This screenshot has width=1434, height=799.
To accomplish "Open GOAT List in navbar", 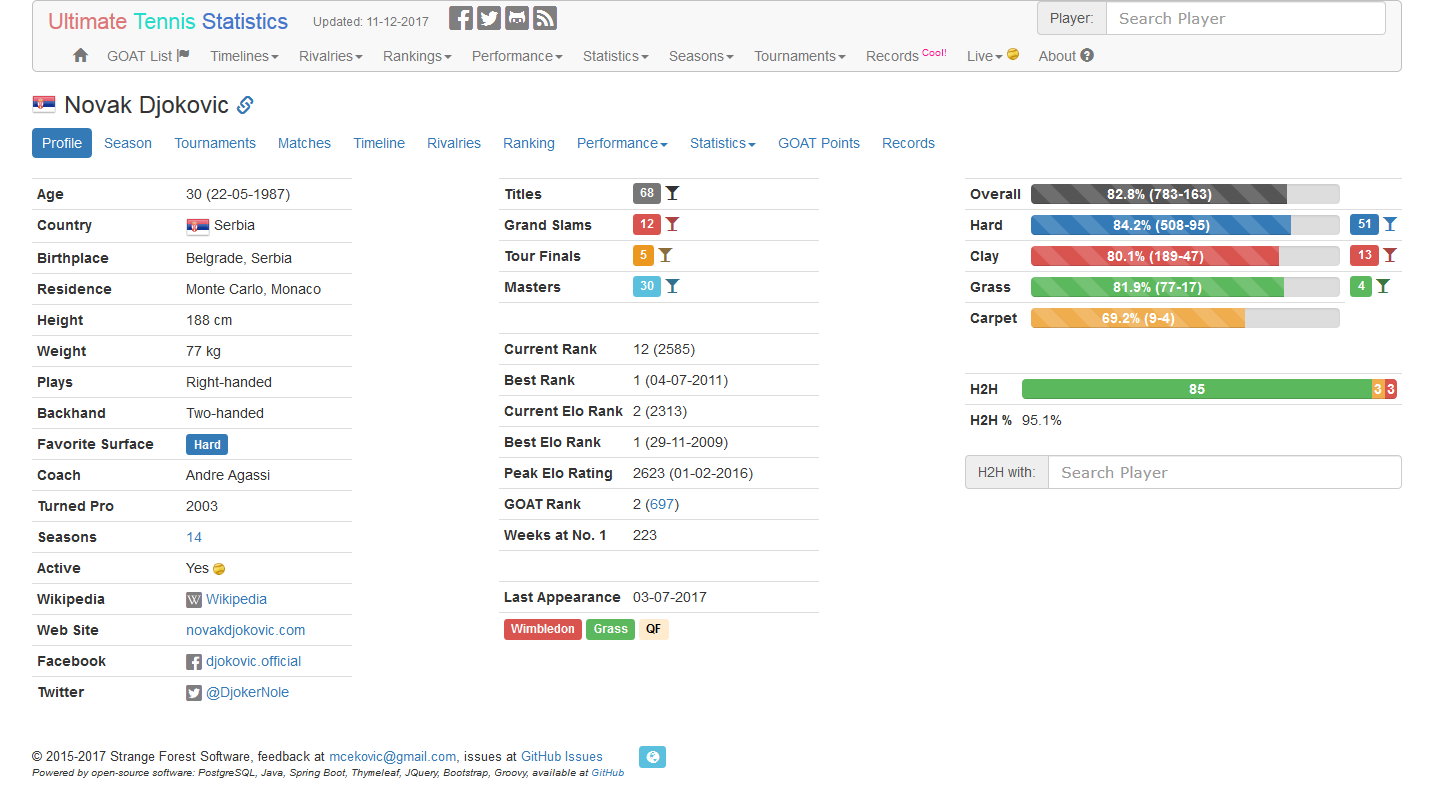I will coord(148,56).
